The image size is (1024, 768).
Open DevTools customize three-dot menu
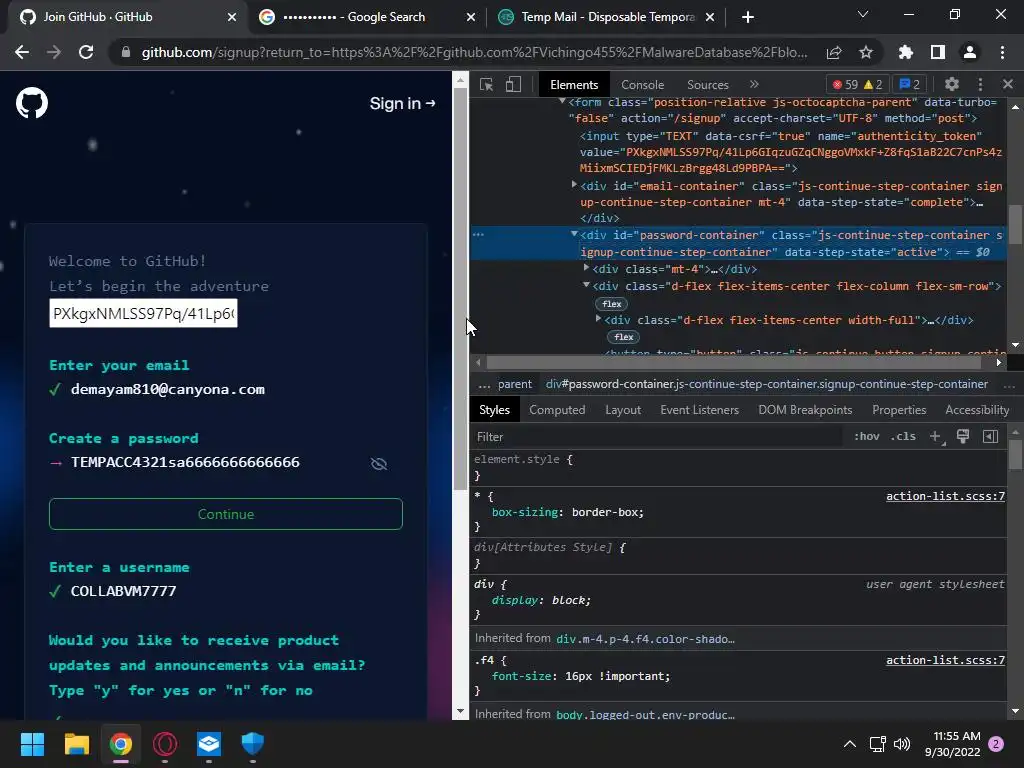pyautogui.click(x=980, y=84)
